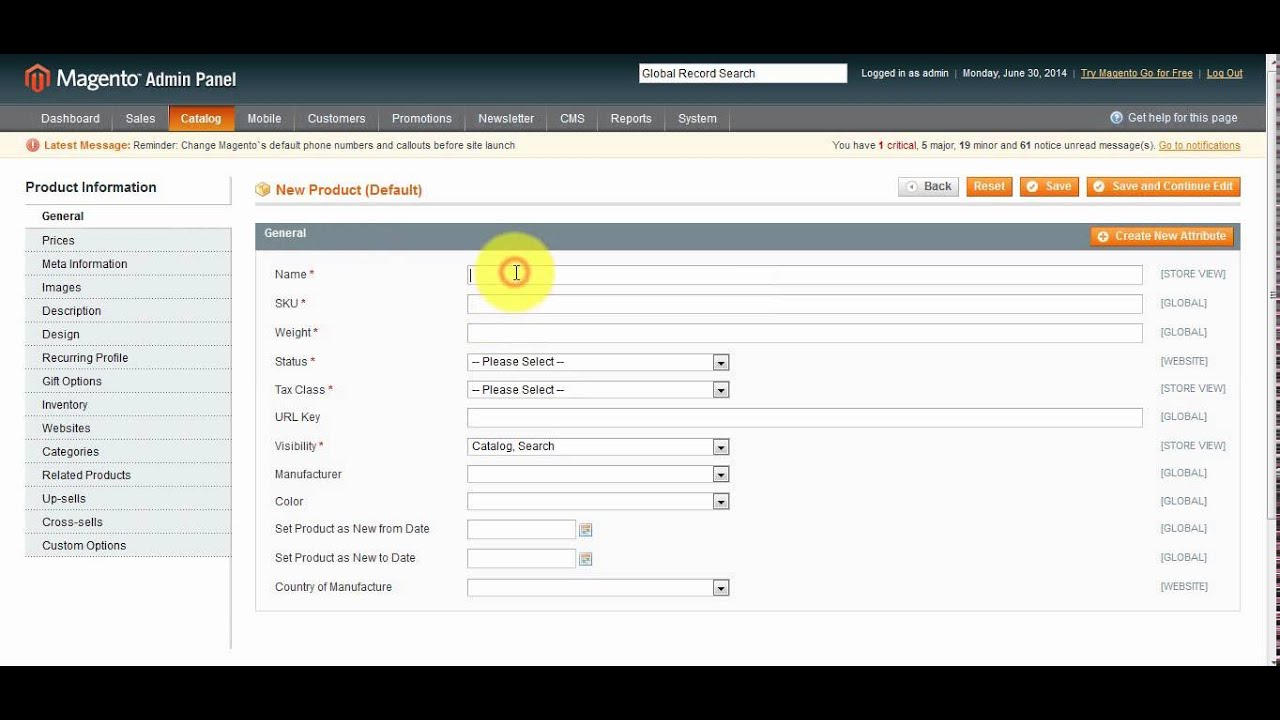This screenshot has height=720, width=1280.
Task: Open the Recurring Profile tab
Action: [x=128, y=358]
